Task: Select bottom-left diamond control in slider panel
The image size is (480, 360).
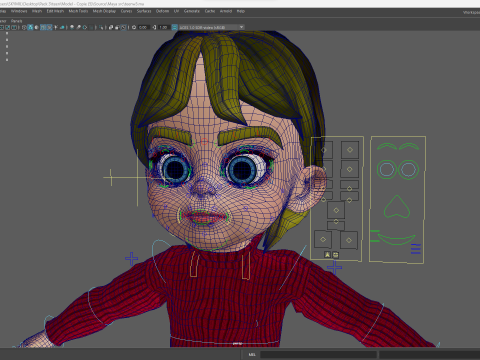Action: [323, 239]
